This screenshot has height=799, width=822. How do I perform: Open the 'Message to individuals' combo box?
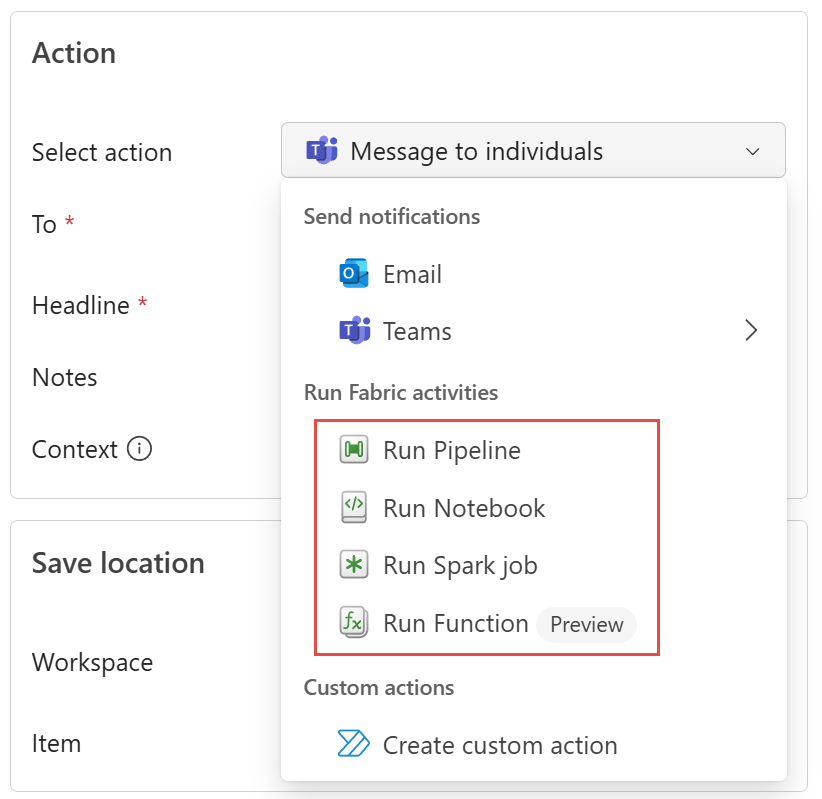pyautogui.click(x=532, y=151)
